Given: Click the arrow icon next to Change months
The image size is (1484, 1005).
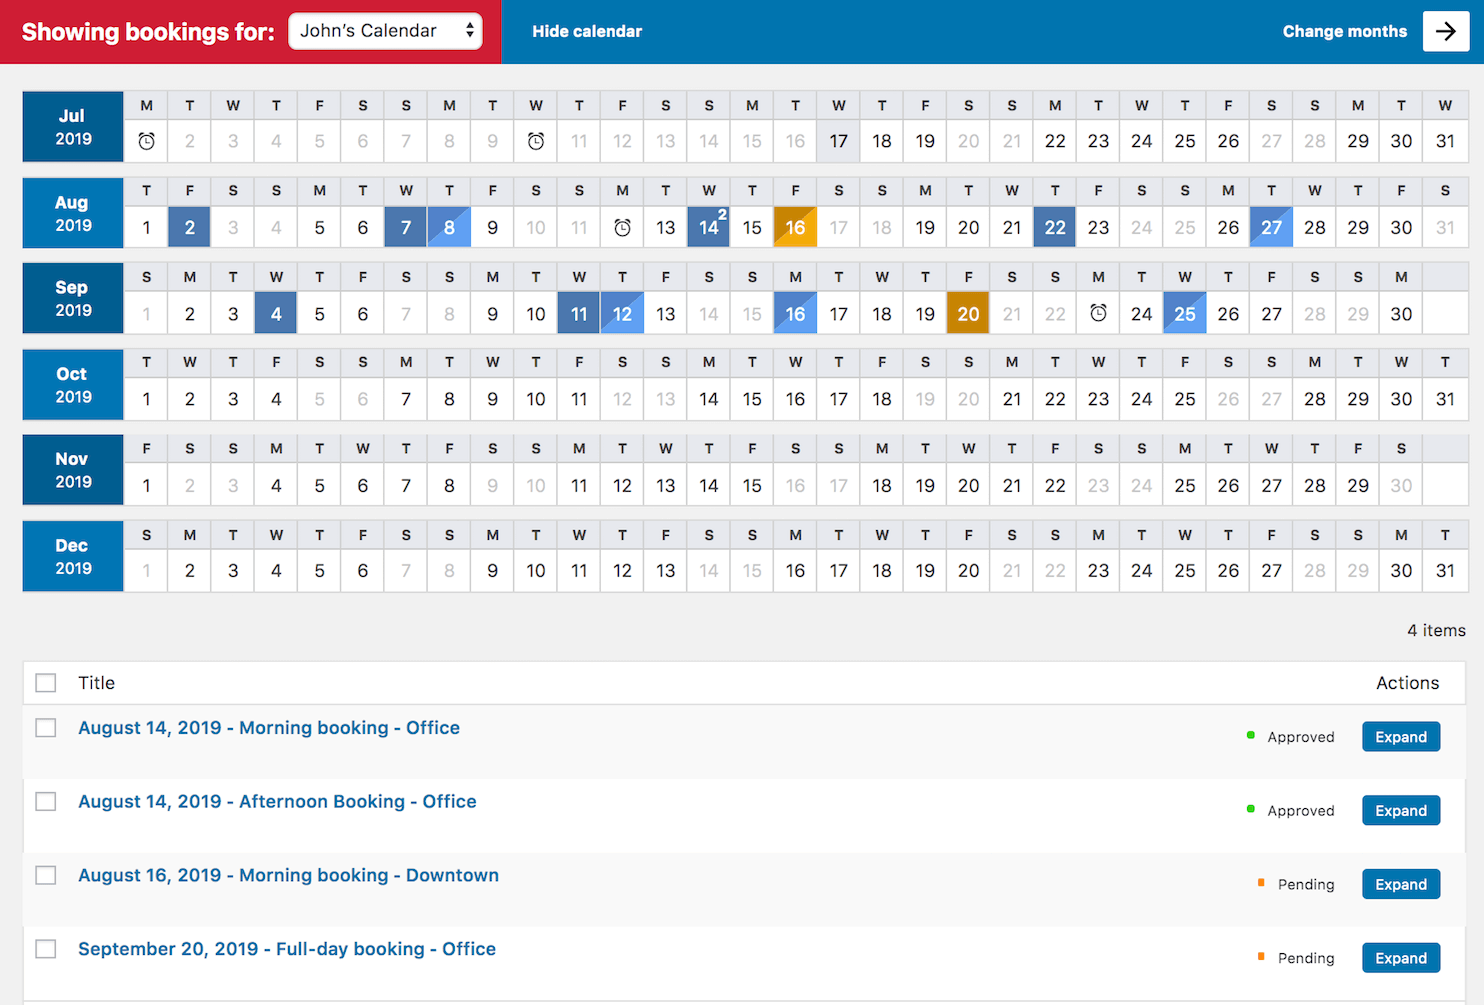Looking at the screenshot, I should 1446,31.
